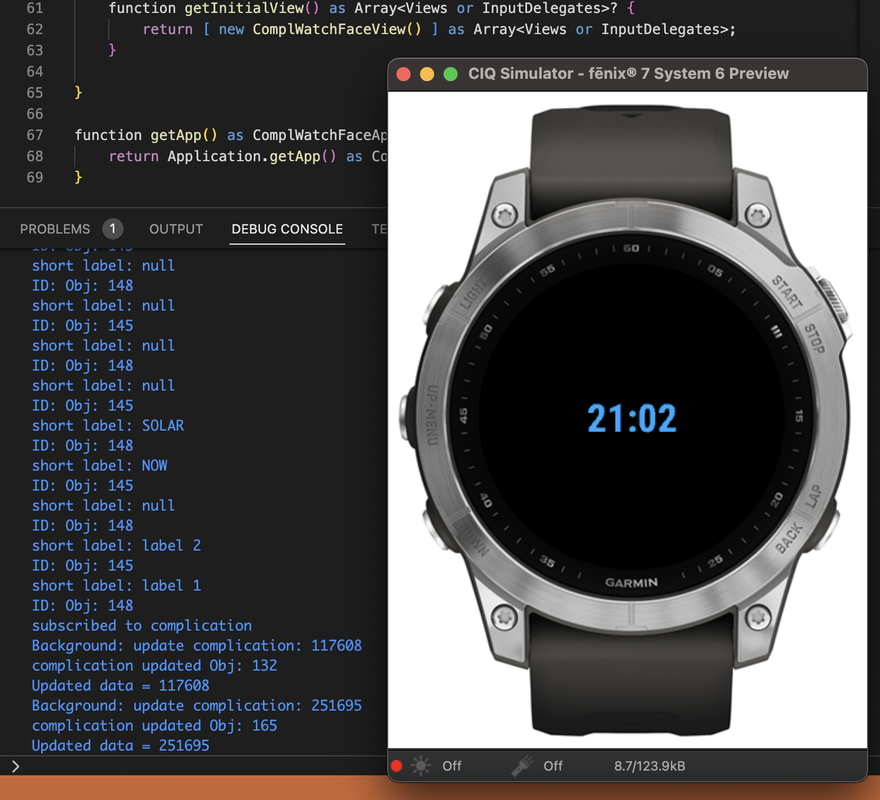Click 'Background: update complication: 117608' console line
Screen dimensions: 880x800
click(x=196, y=646)
